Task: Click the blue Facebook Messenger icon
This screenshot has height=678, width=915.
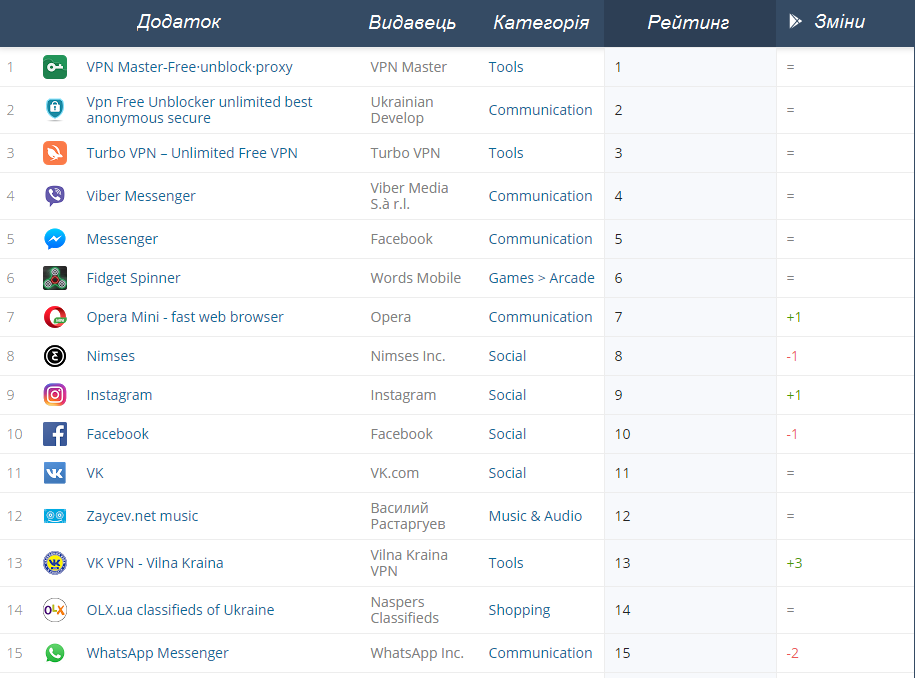Action: point(55,239)
